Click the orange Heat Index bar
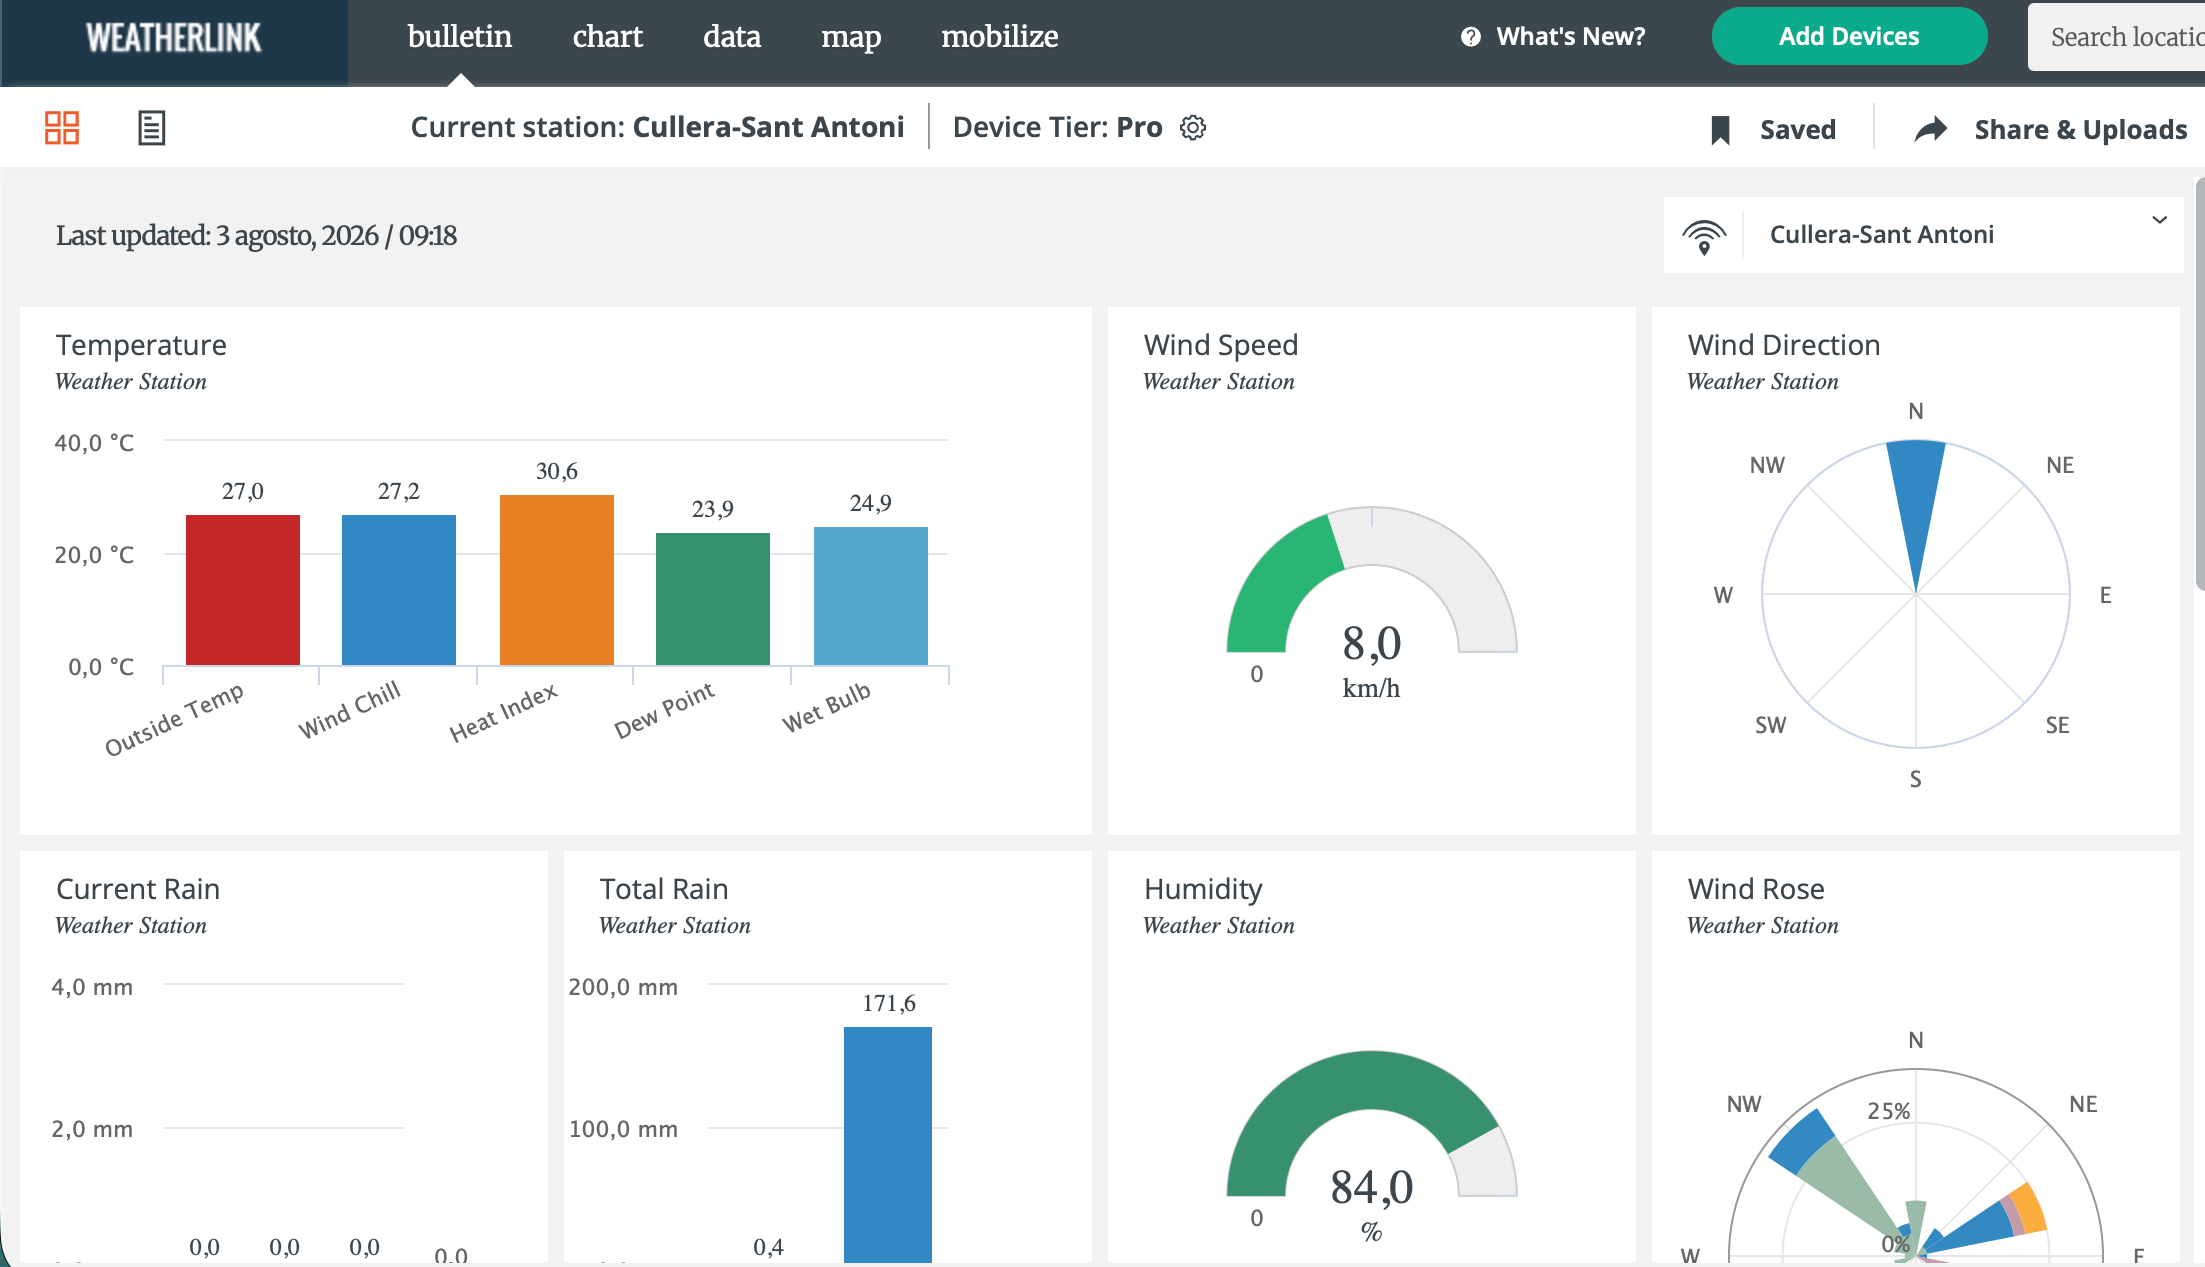 [x=557, y=580]
